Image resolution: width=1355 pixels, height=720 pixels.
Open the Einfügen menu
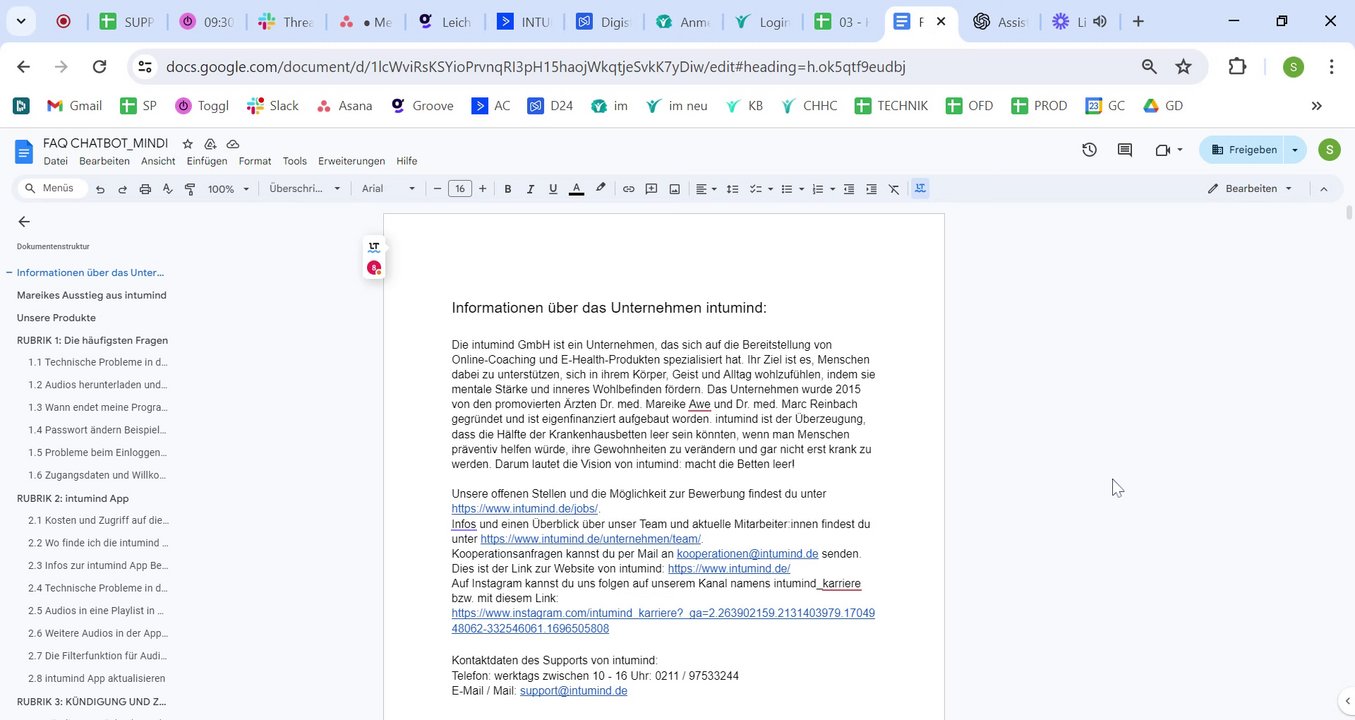[x=206, y=161]
